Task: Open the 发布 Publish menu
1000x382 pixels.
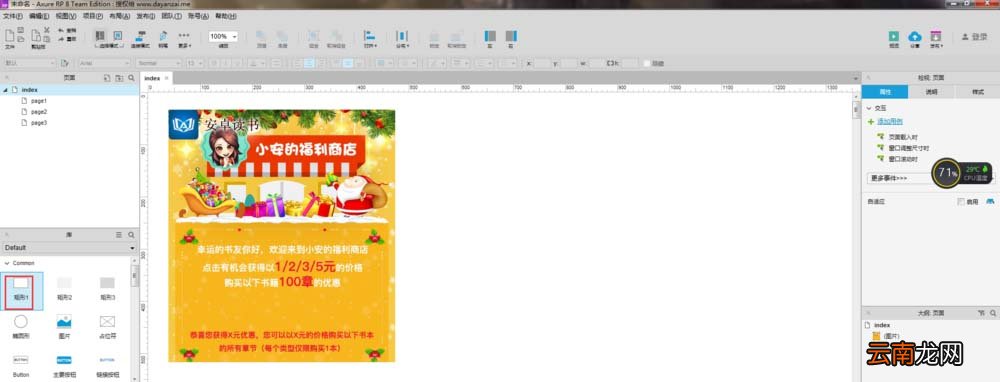Action: (x=145, y=16)
